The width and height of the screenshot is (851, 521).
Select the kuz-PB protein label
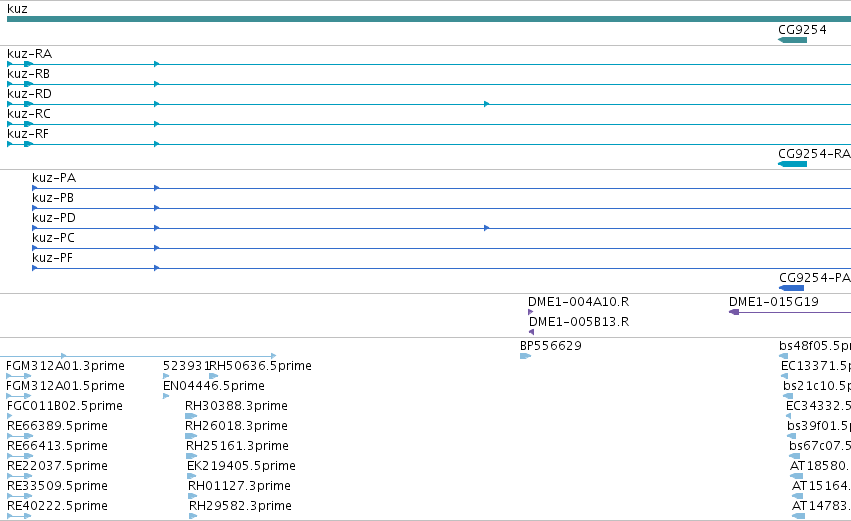click(x=53, y=198)
